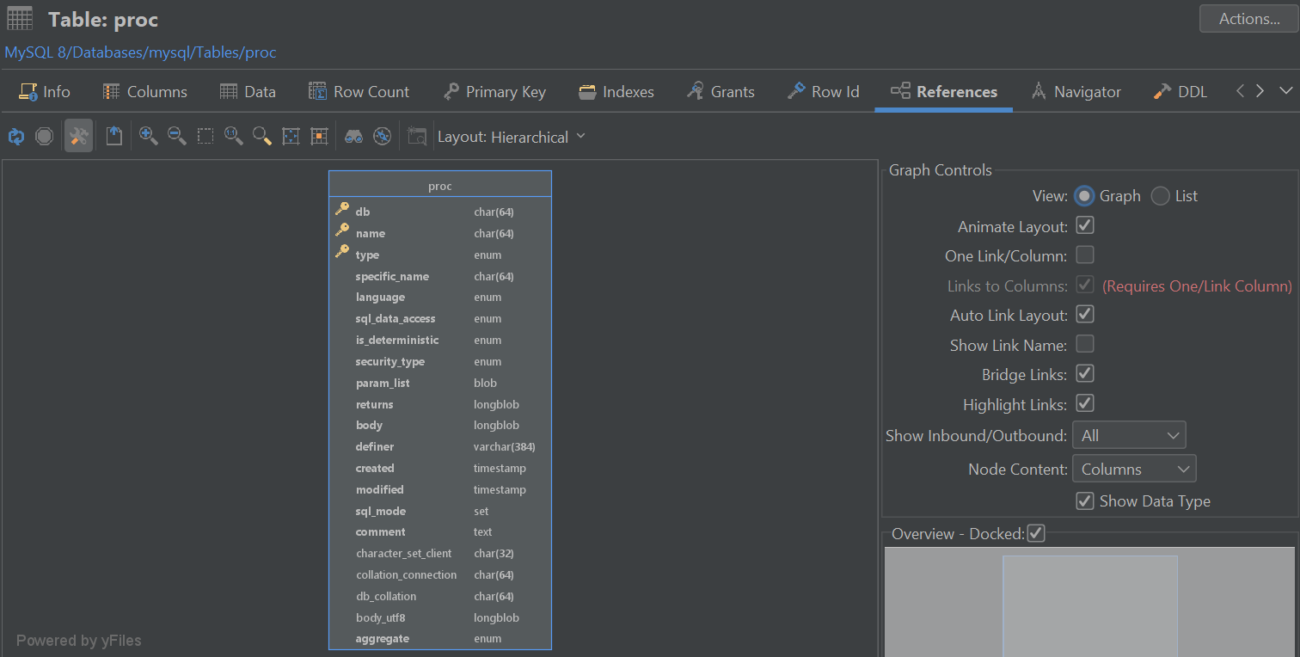This screenshot has width=1300, height=657.
Task: Enable Show Link Name
Action: (x=1085, y=344)
